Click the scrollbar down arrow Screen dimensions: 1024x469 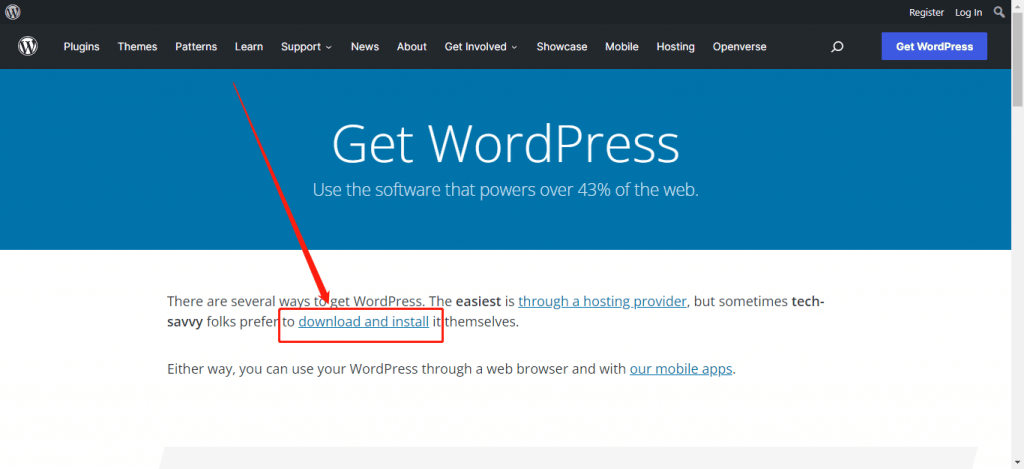pos(1017,463)
